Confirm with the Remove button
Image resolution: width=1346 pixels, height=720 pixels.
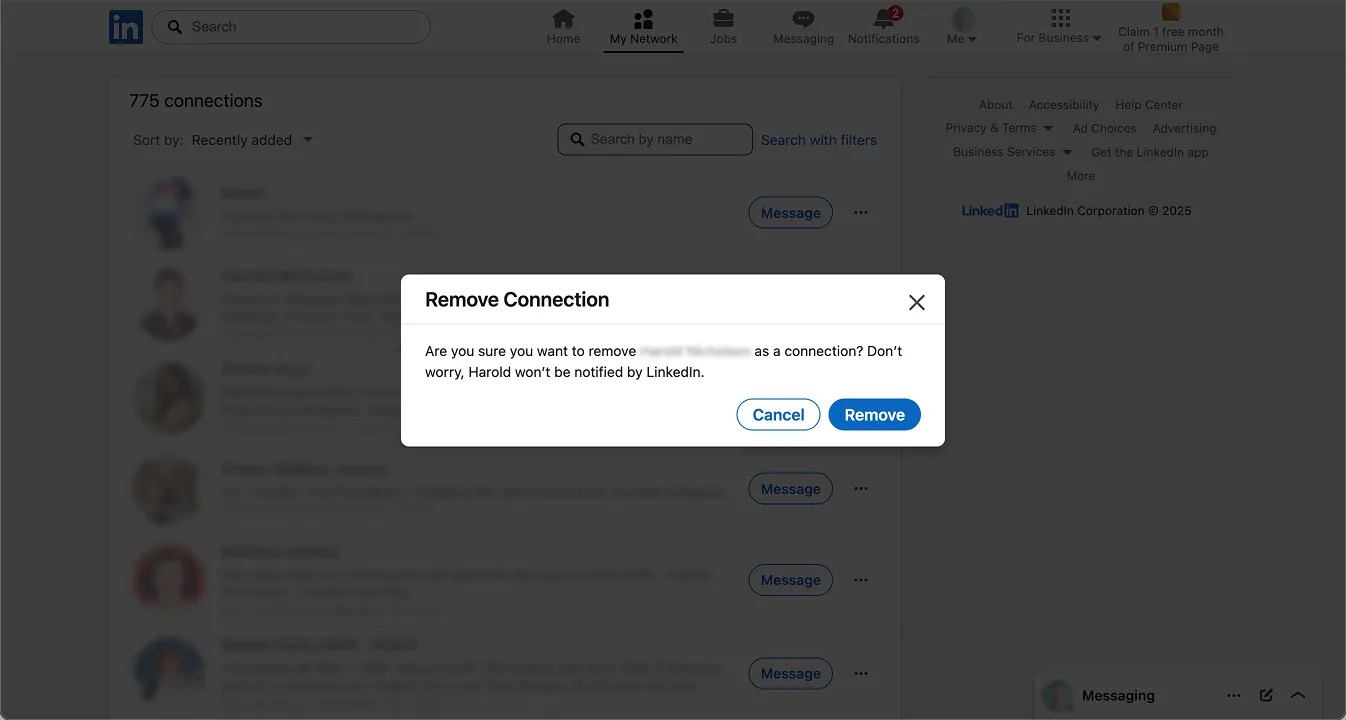tap(874, 414)
